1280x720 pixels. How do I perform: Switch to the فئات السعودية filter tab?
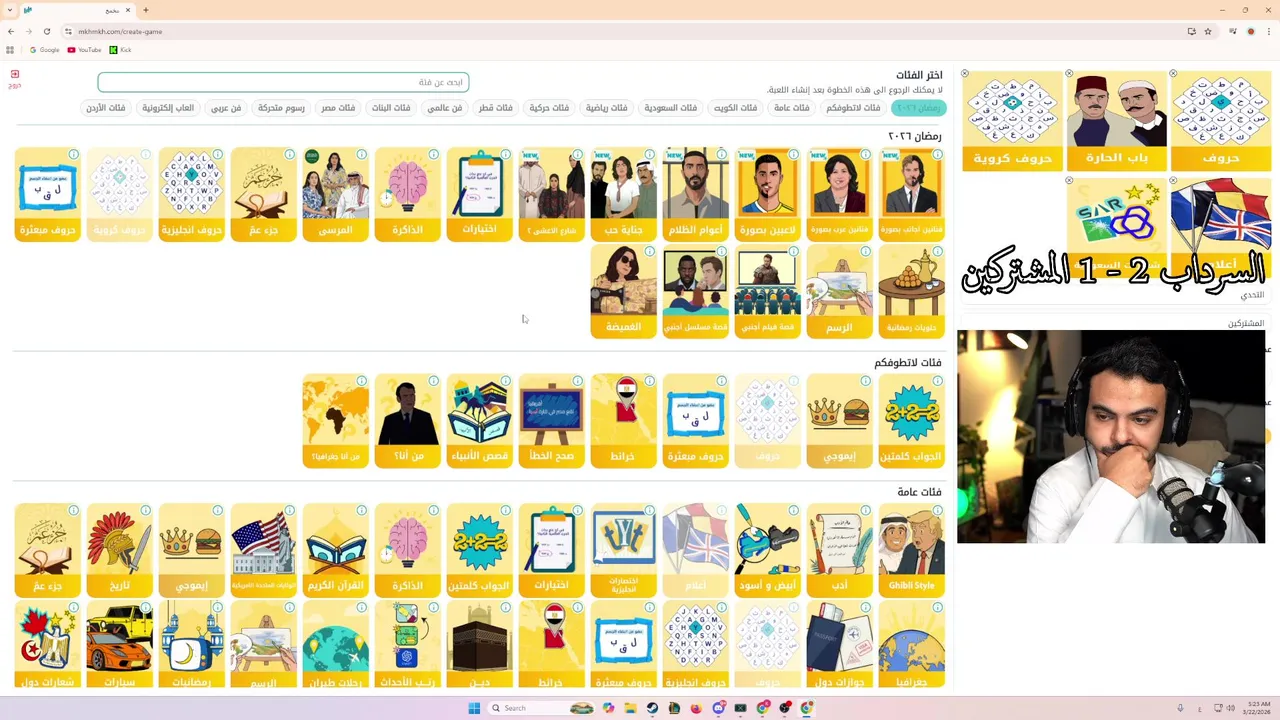pyautogui.click(x=670, y=108)
